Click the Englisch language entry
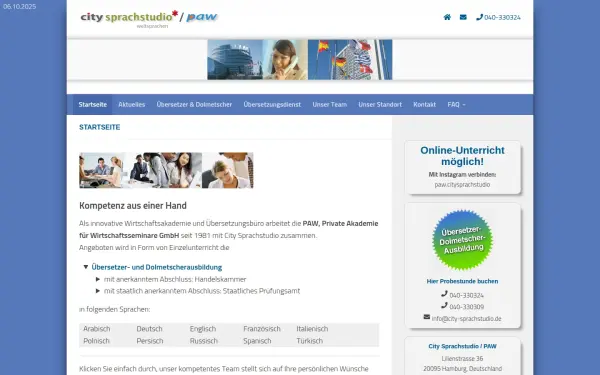This screenshot has height=375, width=600. coord(203,329)
